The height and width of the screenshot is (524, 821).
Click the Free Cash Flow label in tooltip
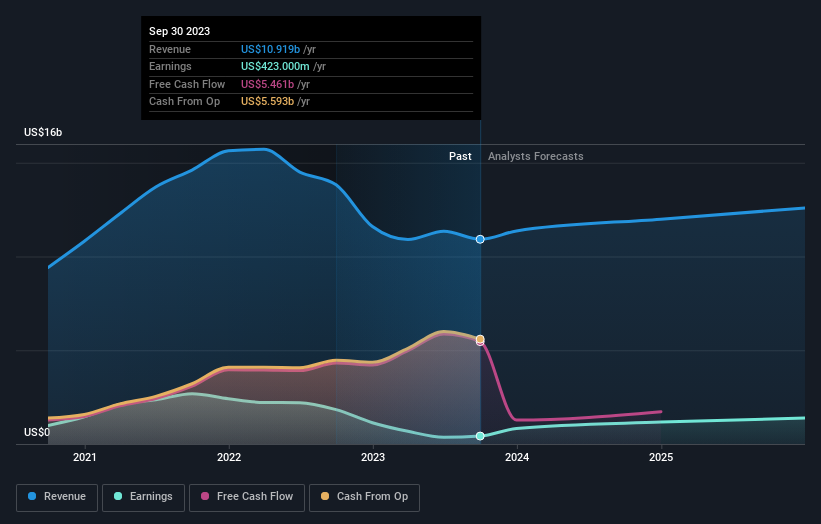pos(187,84)
